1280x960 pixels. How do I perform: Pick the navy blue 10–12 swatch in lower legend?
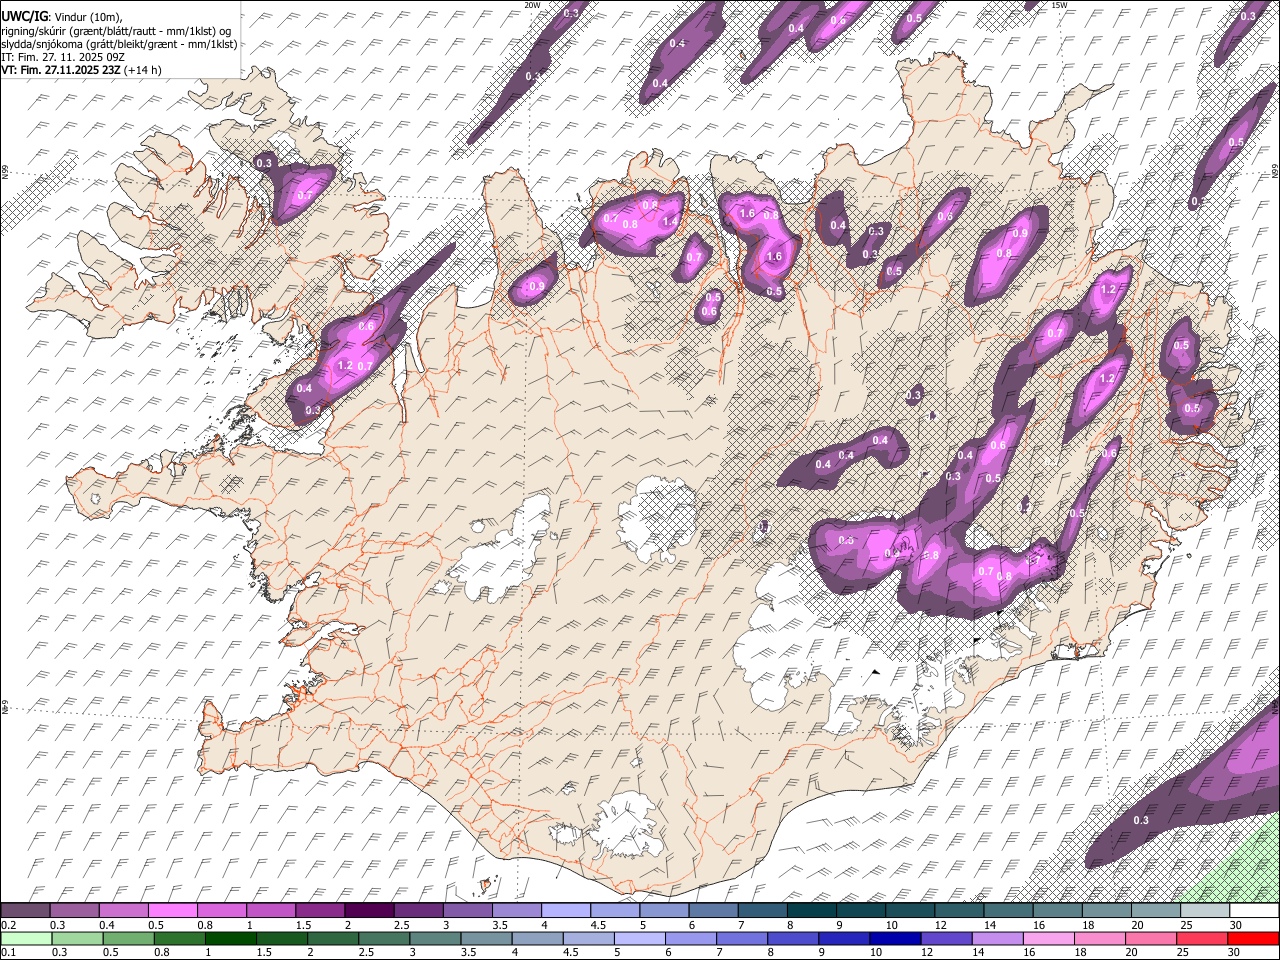pos(895,939)
